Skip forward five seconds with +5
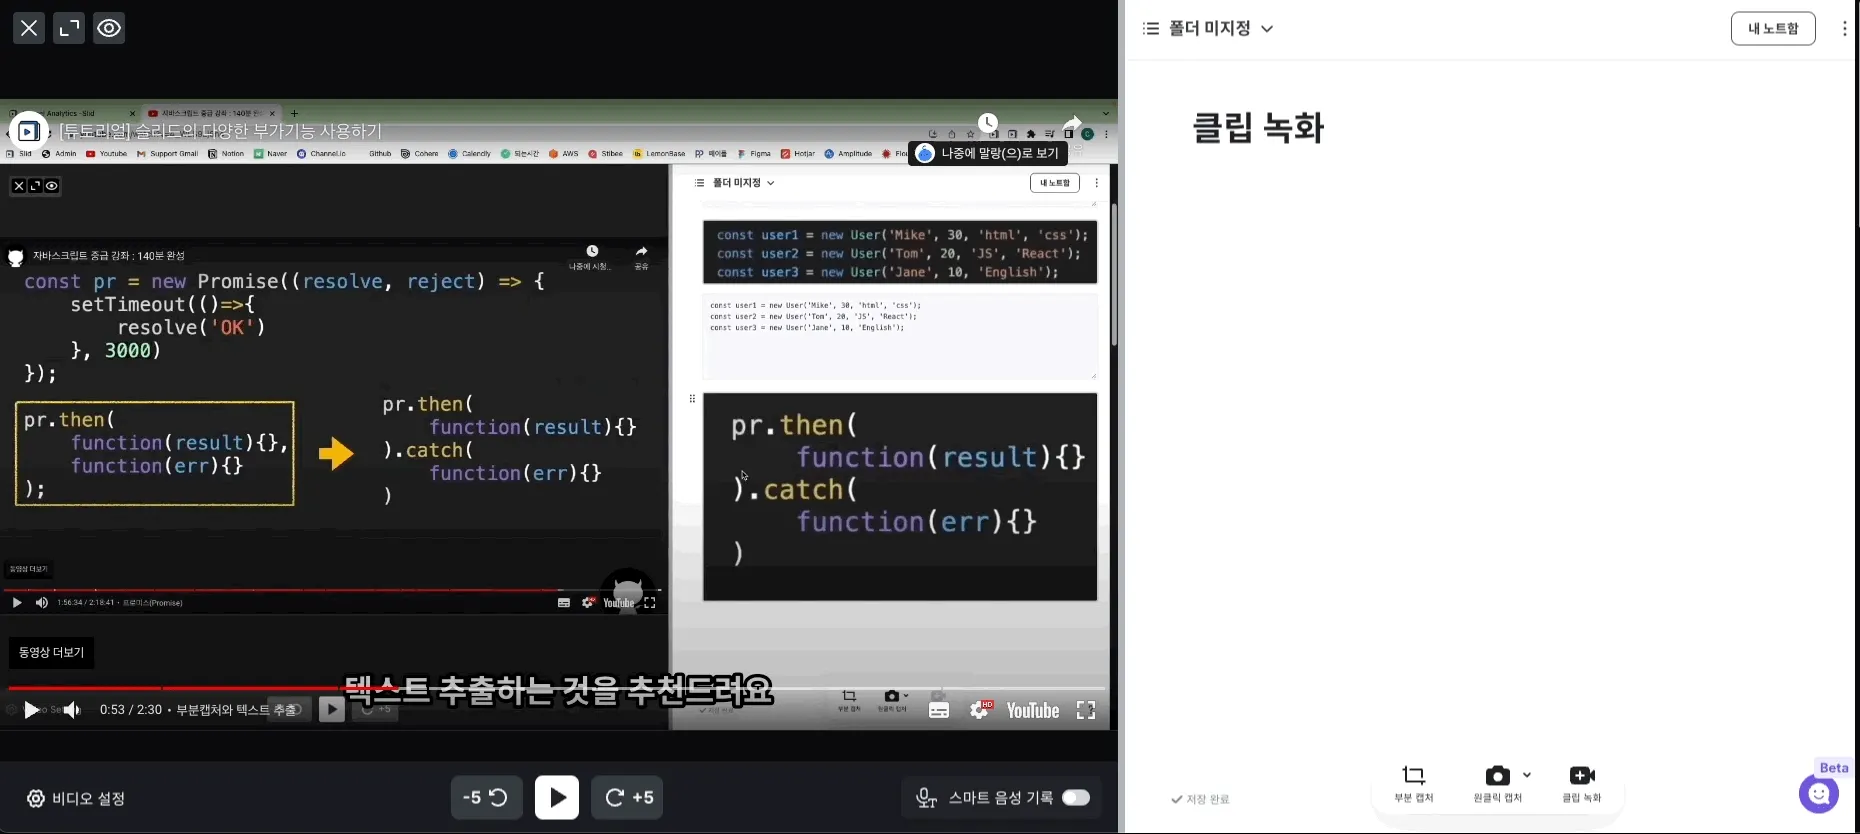The image size is (1860, 834). pos(628,797)
